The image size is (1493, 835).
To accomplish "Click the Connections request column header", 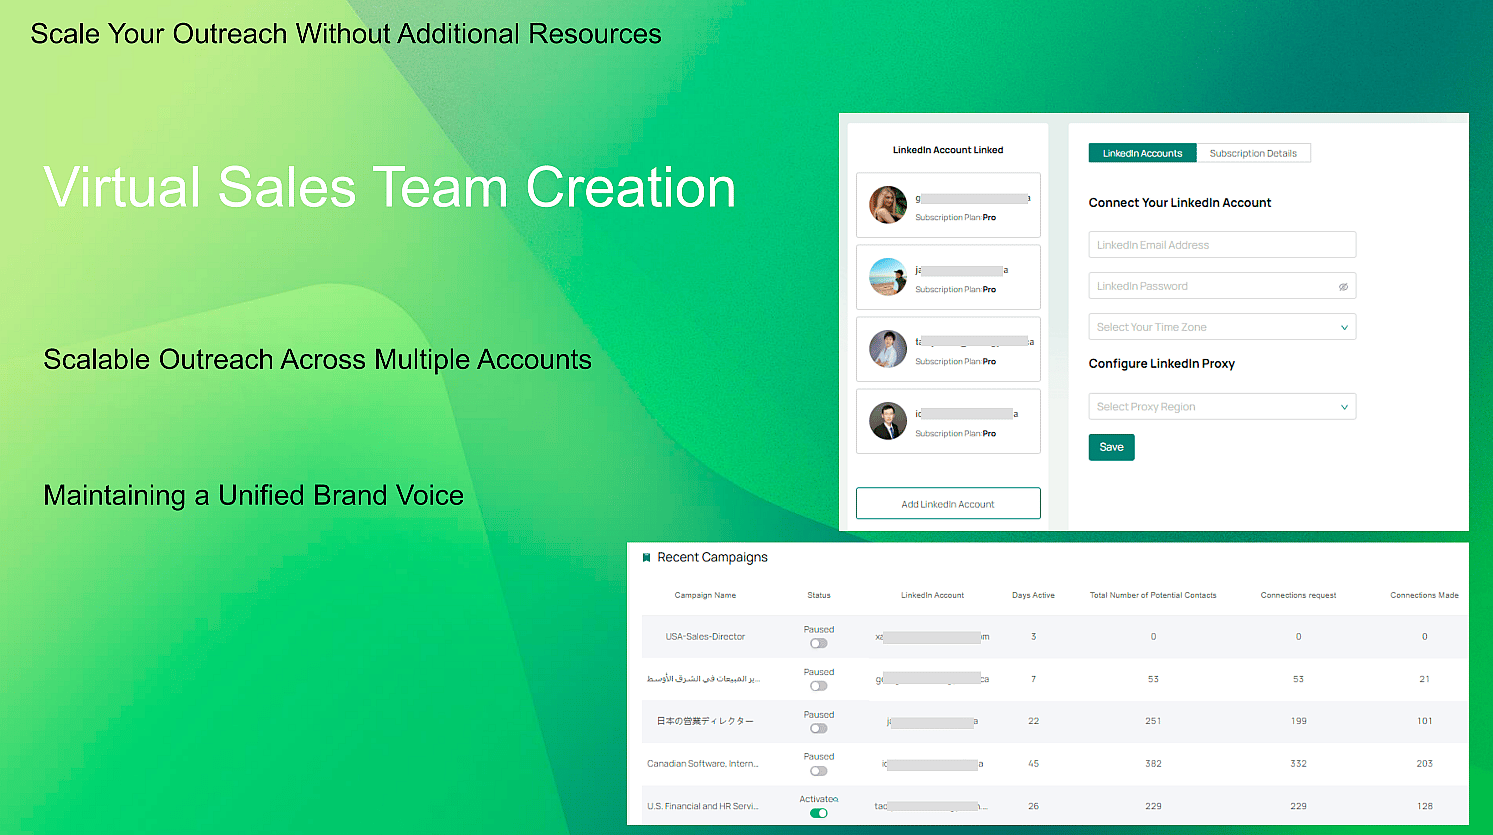I will tap(1298, 595).
